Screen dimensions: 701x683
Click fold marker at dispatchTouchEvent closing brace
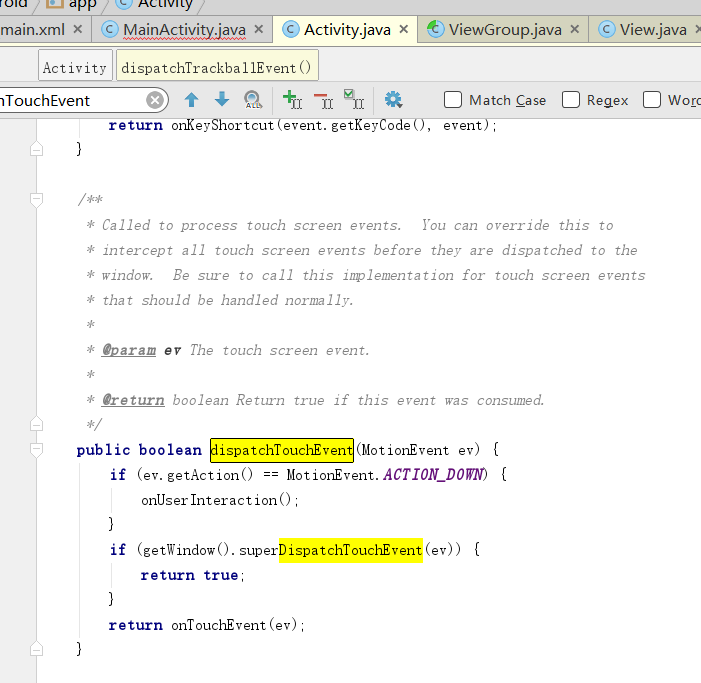pos(37,650)
